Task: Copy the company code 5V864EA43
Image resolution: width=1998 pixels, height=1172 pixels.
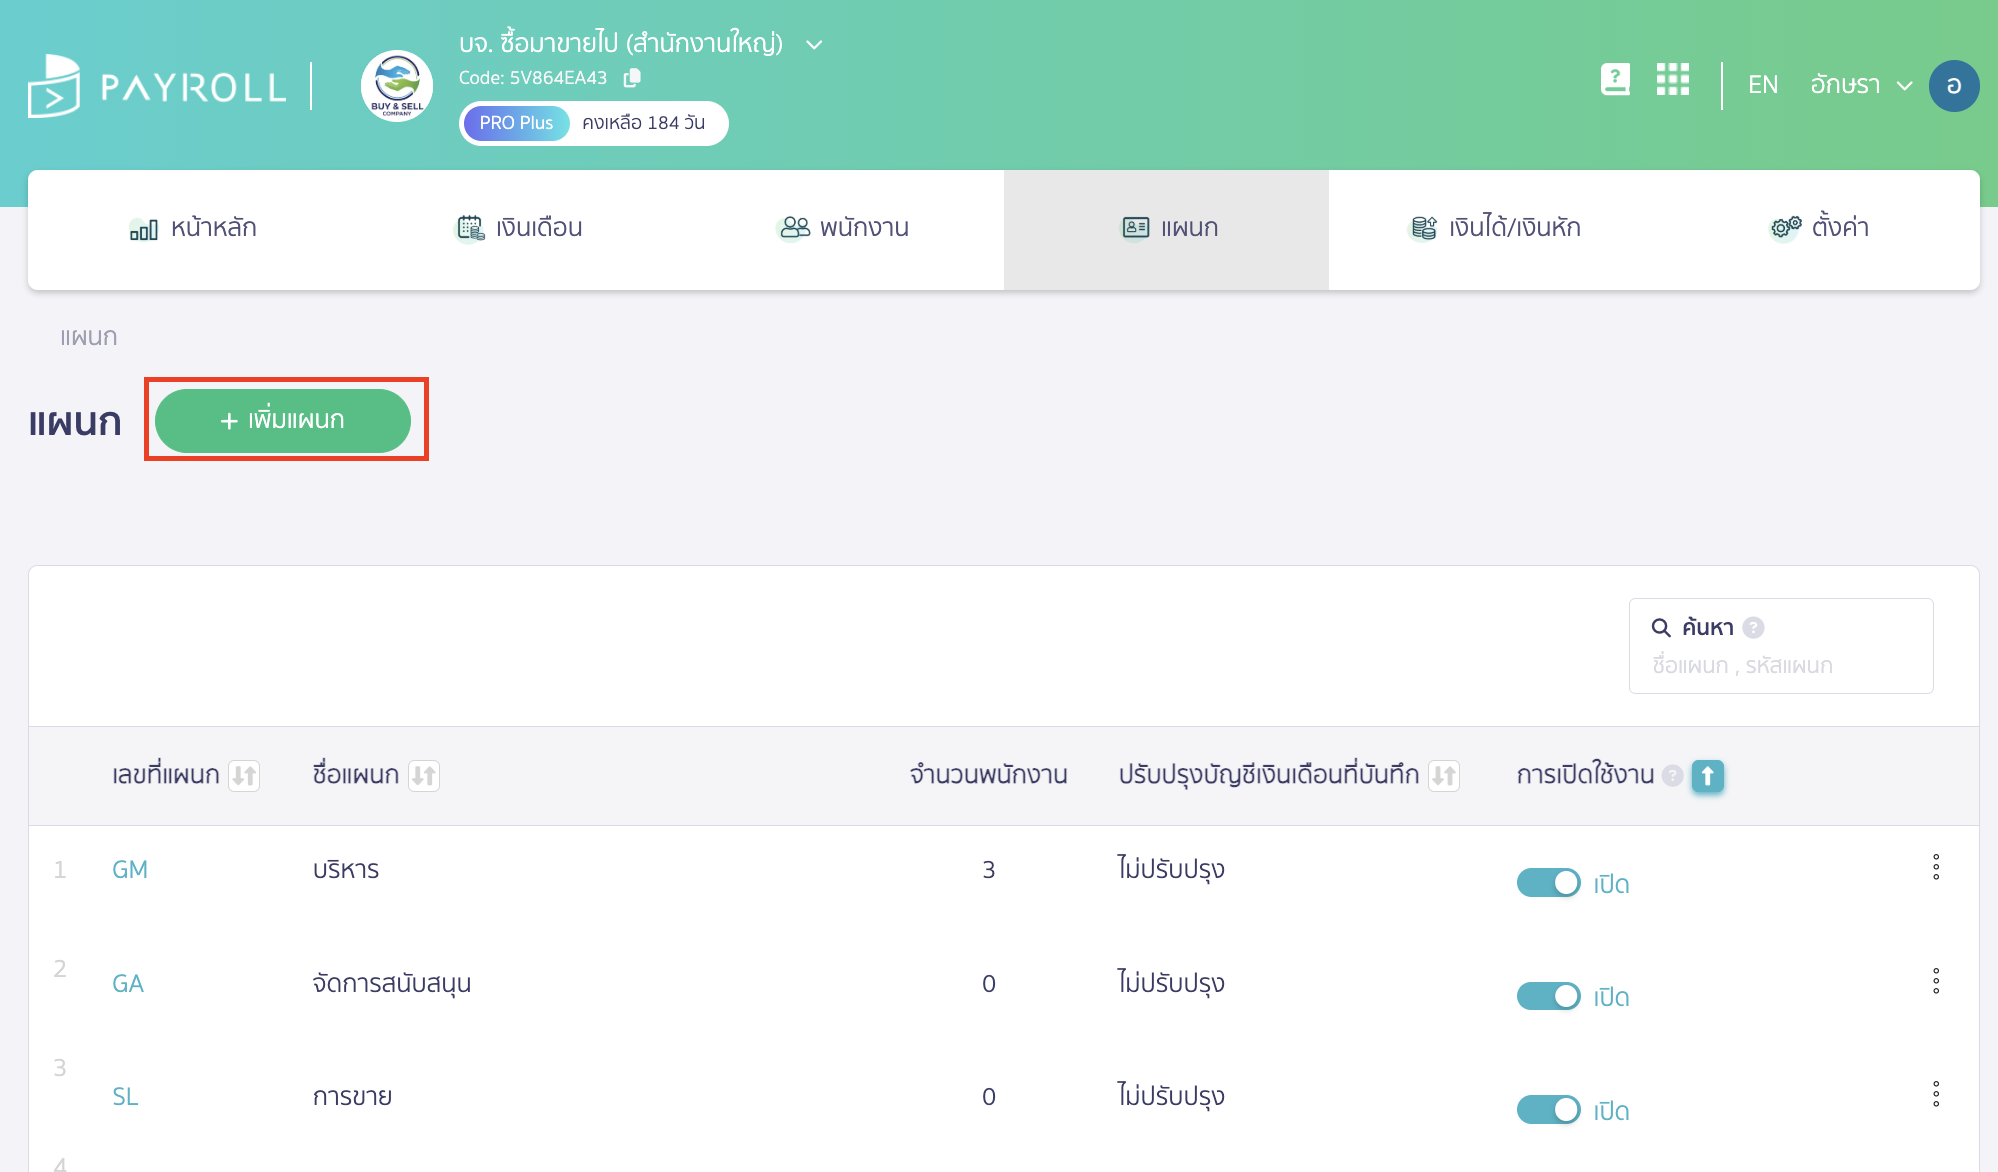Action: click(x=633, y=77)
